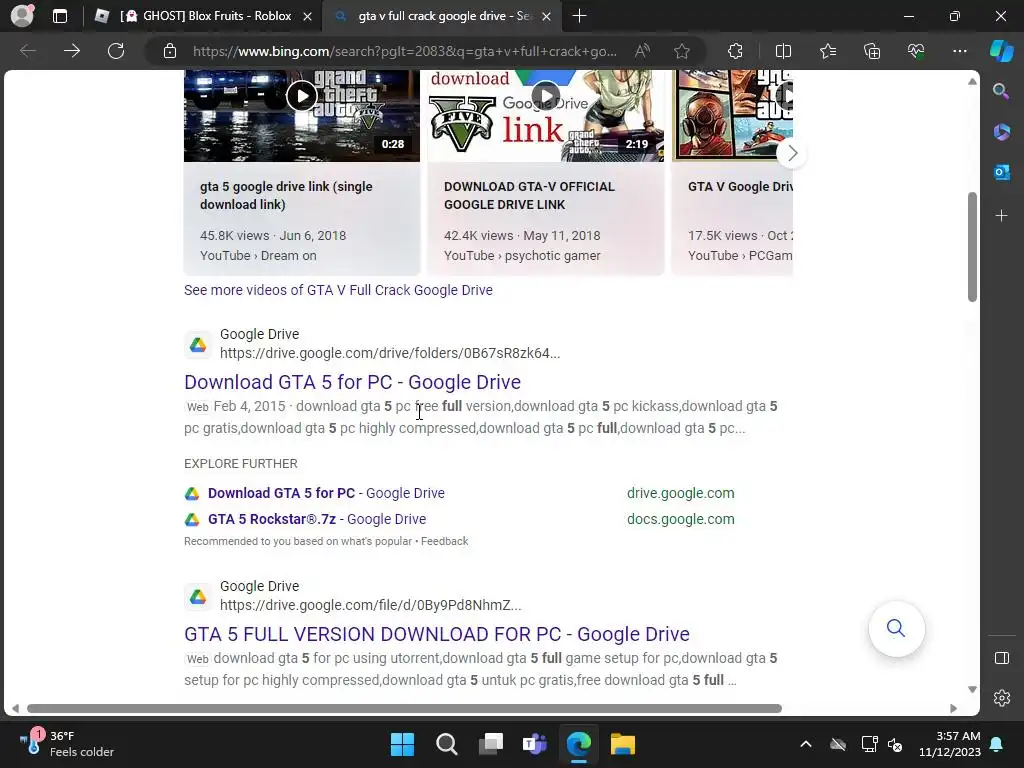Click the floating round search button

tap(896, 628)
